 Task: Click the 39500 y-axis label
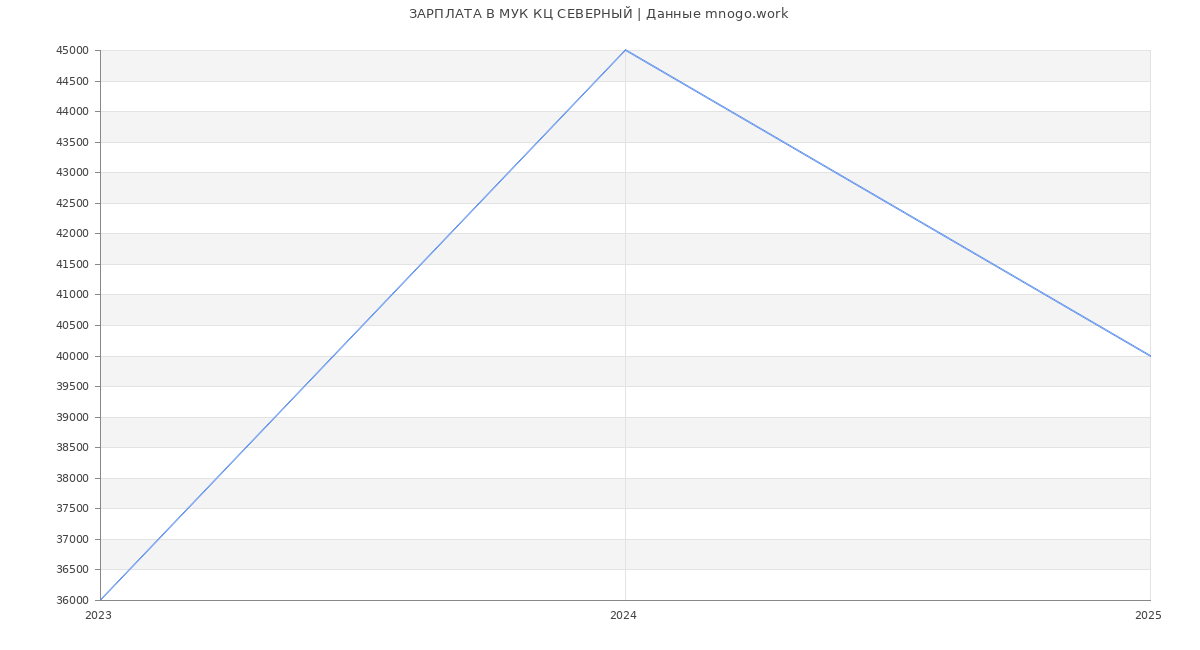[x=73, y=386]
